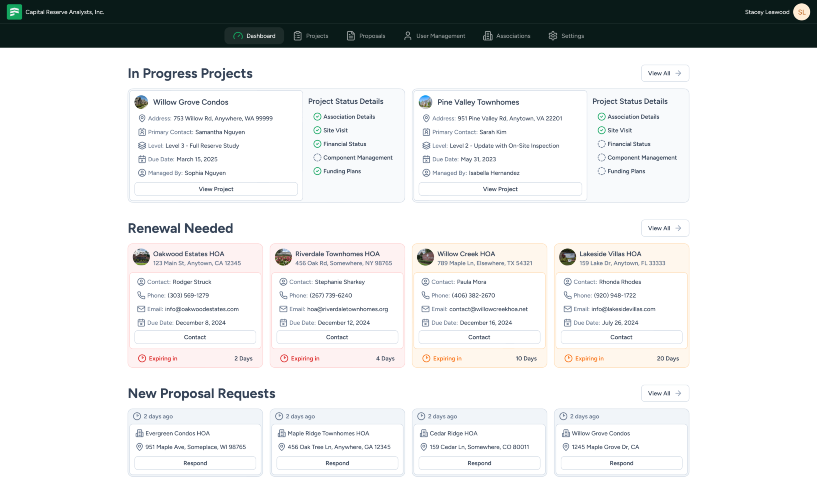Click Evergreen Condos HOA building icon

[x=139, y=433]
